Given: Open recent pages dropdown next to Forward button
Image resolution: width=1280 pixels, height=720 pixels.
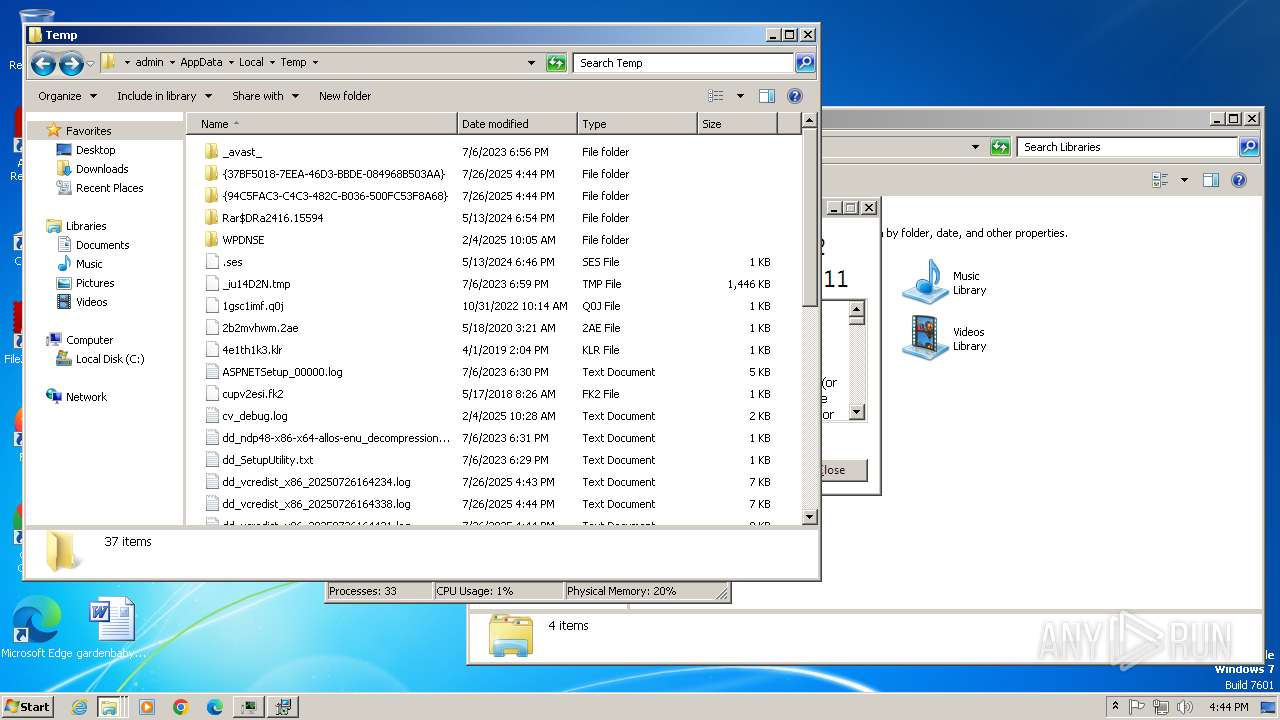Looking at the screenshot, I should pos(90,65).
